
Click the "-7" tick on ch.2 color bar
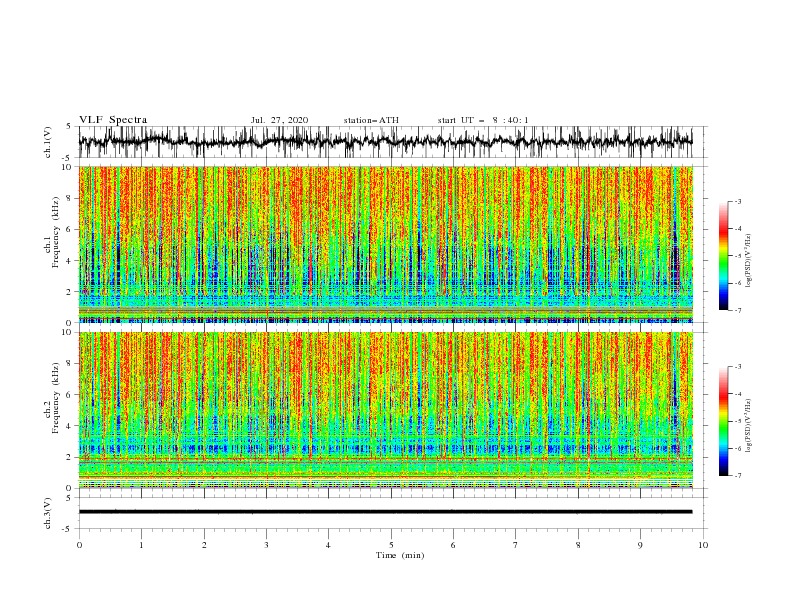tap(737, 476)
